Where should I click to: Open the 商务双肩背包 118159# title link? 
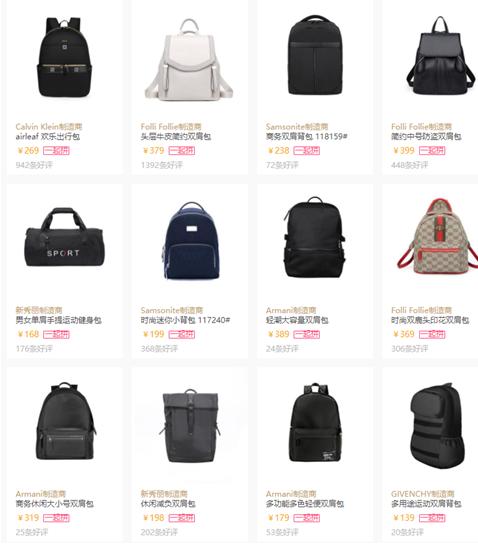(306, 136)
